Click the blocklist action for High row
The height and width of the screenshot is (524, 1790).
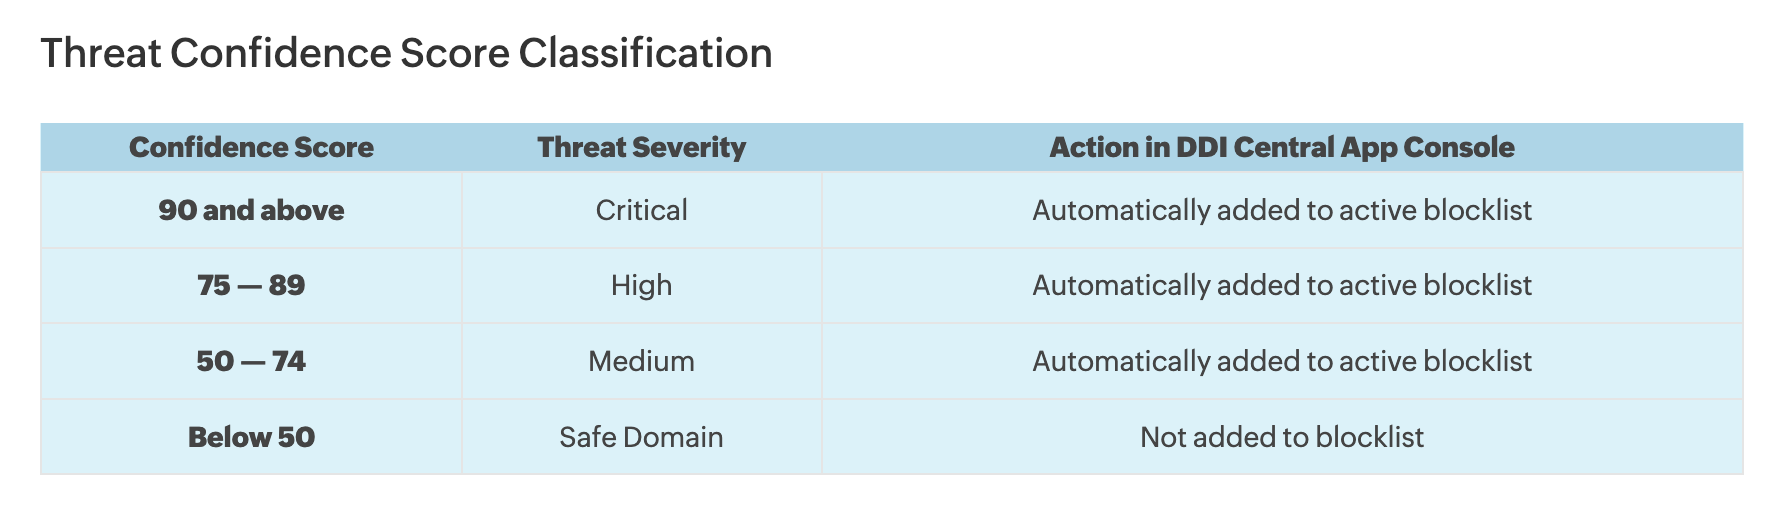(x=1282, y=285)
